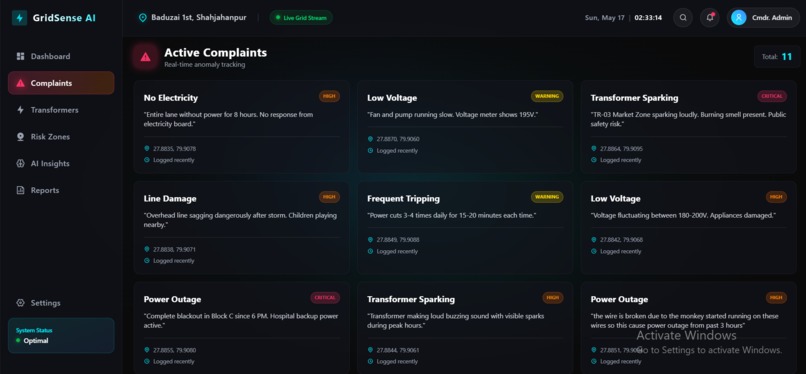Screen dimensions: 806x374
Task: Open Reports in the sidebar
Action: point(61,190)
